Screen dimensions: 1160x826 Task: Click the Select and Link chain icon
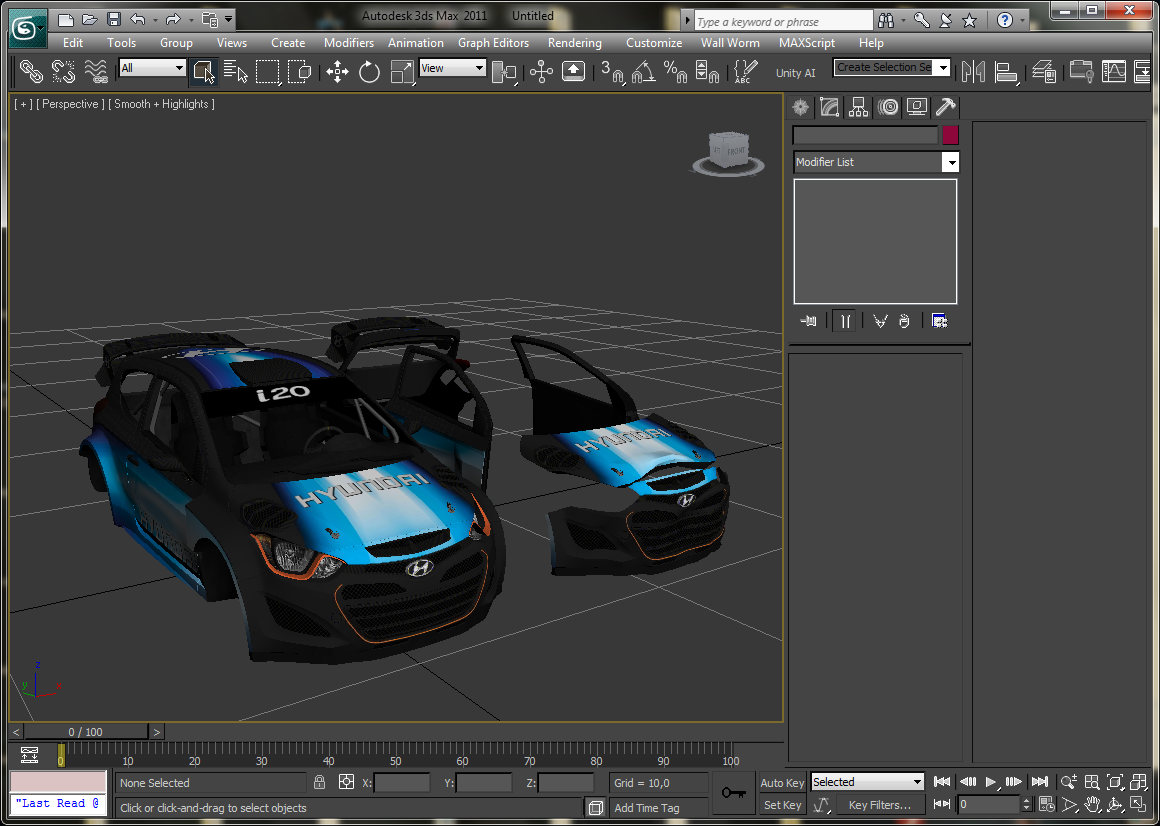pyautogui.click(x=32, y=71)
